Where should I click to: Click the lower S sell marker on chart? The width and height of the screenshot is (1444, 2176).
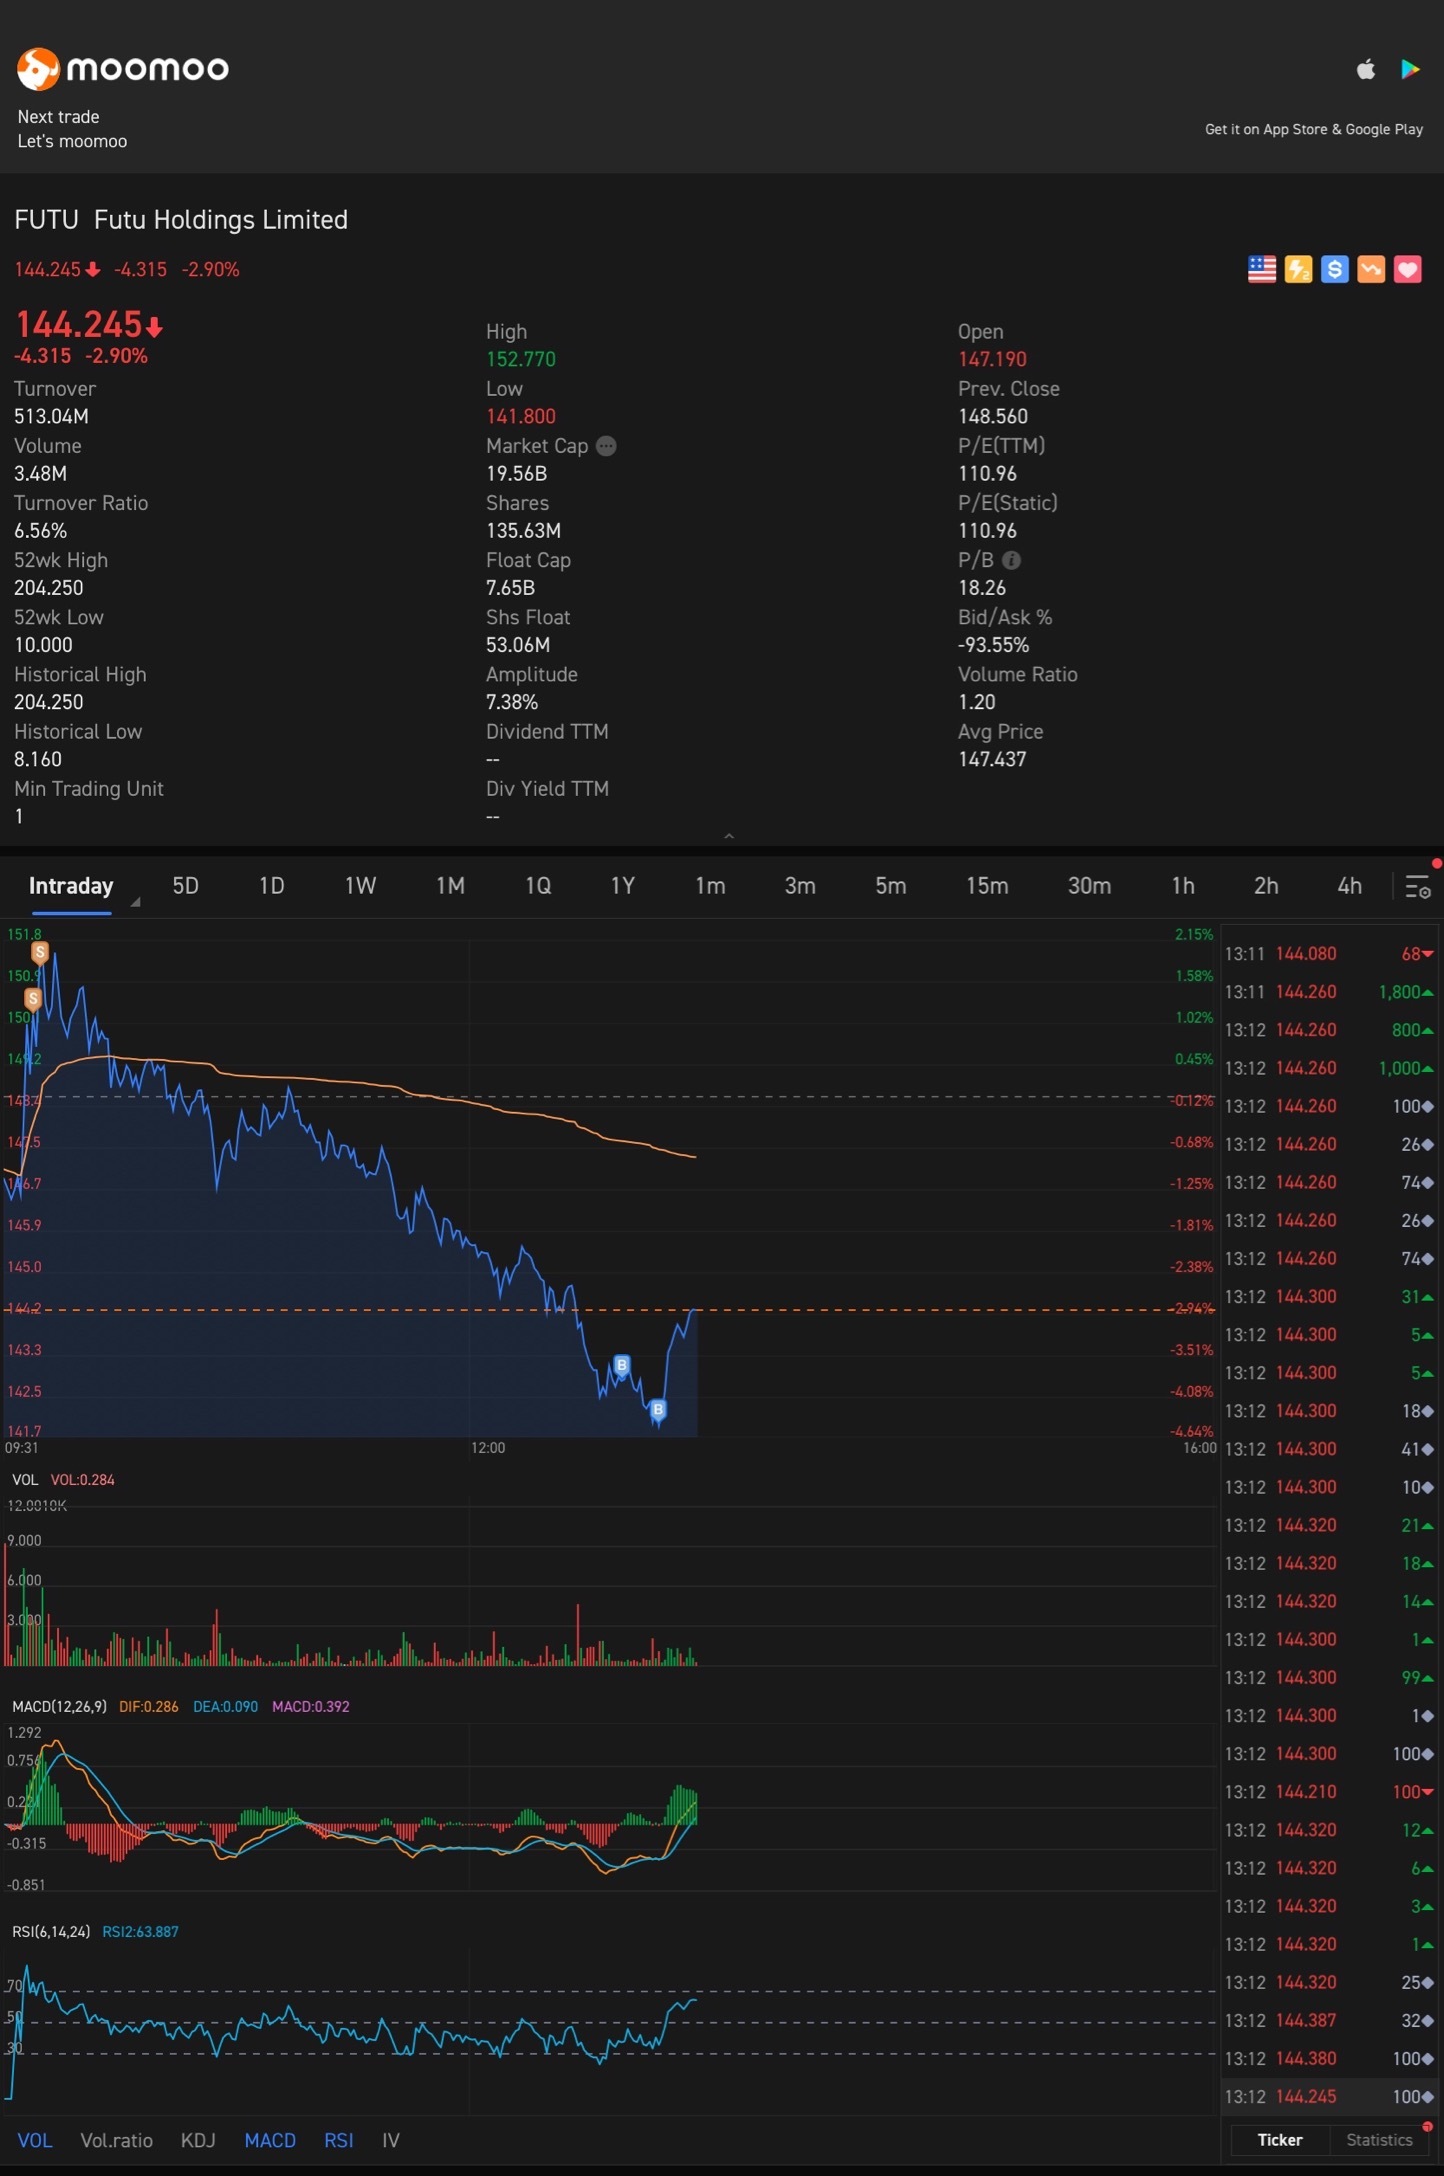coord(33,998)
